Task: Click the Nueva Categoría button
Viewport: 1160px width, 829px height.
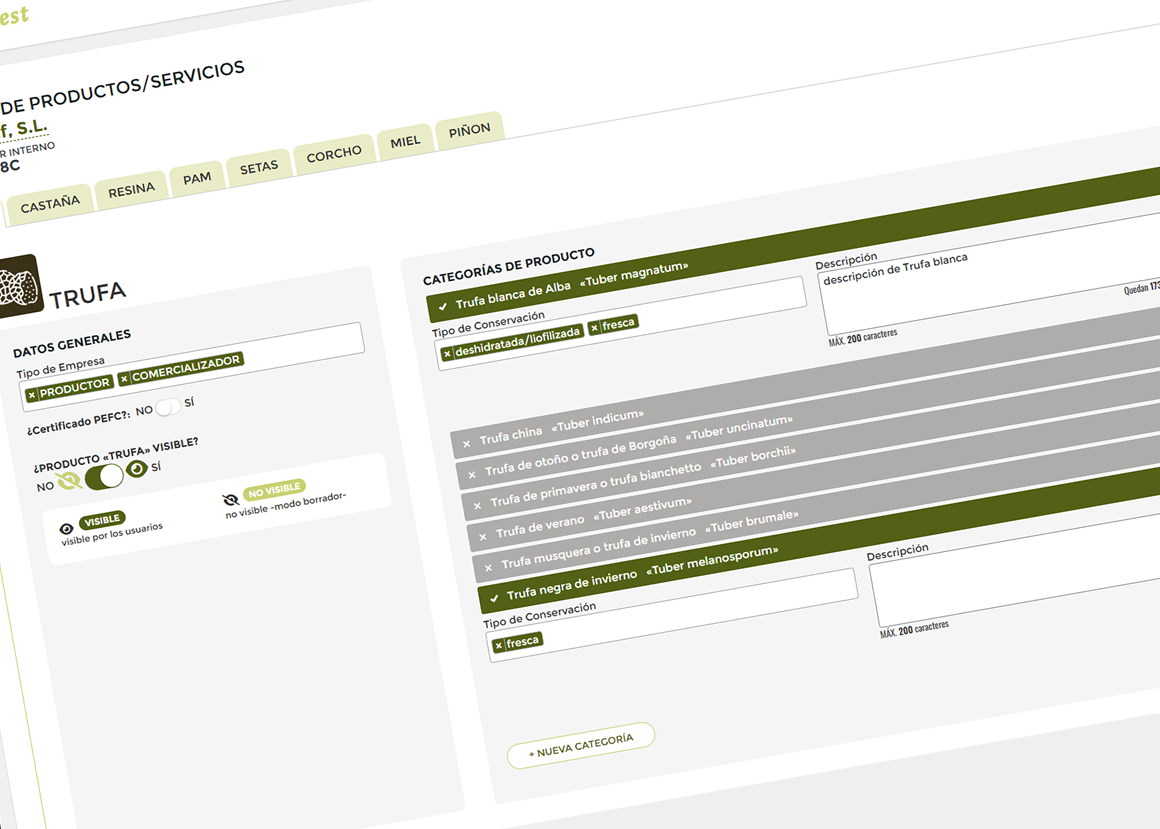Action: tap(580, 746)
